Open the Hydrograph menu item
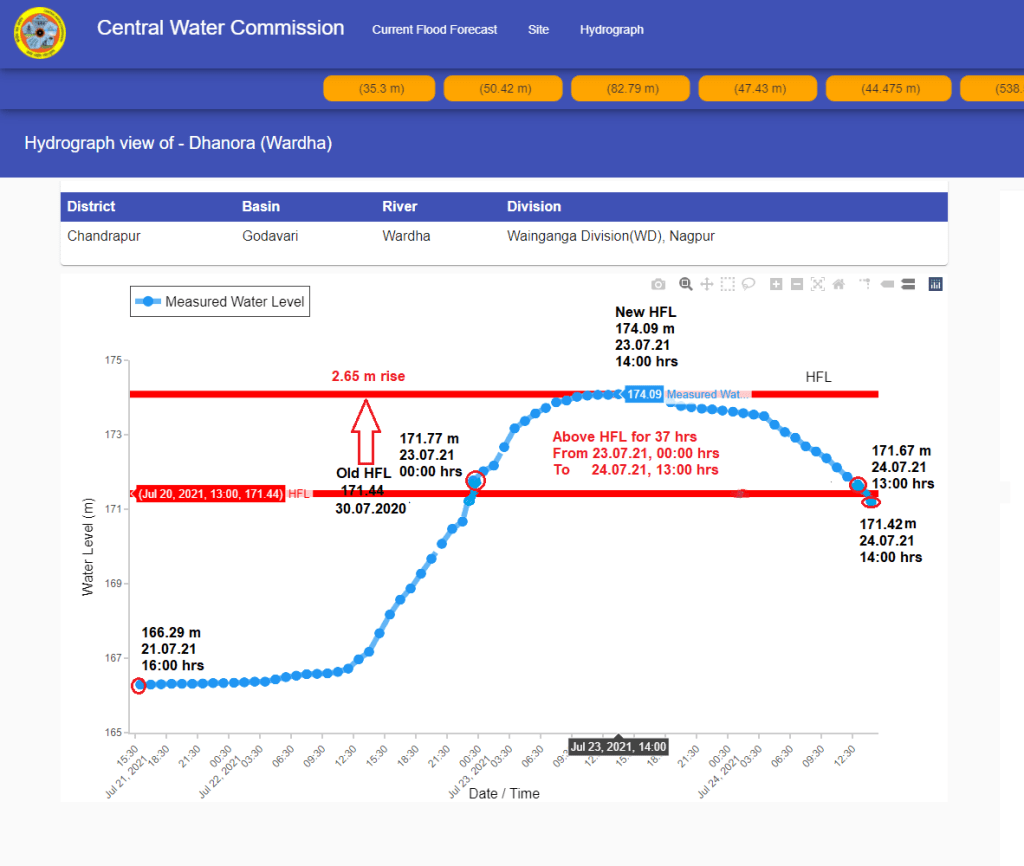The image size is (1024, 866). 612,30
